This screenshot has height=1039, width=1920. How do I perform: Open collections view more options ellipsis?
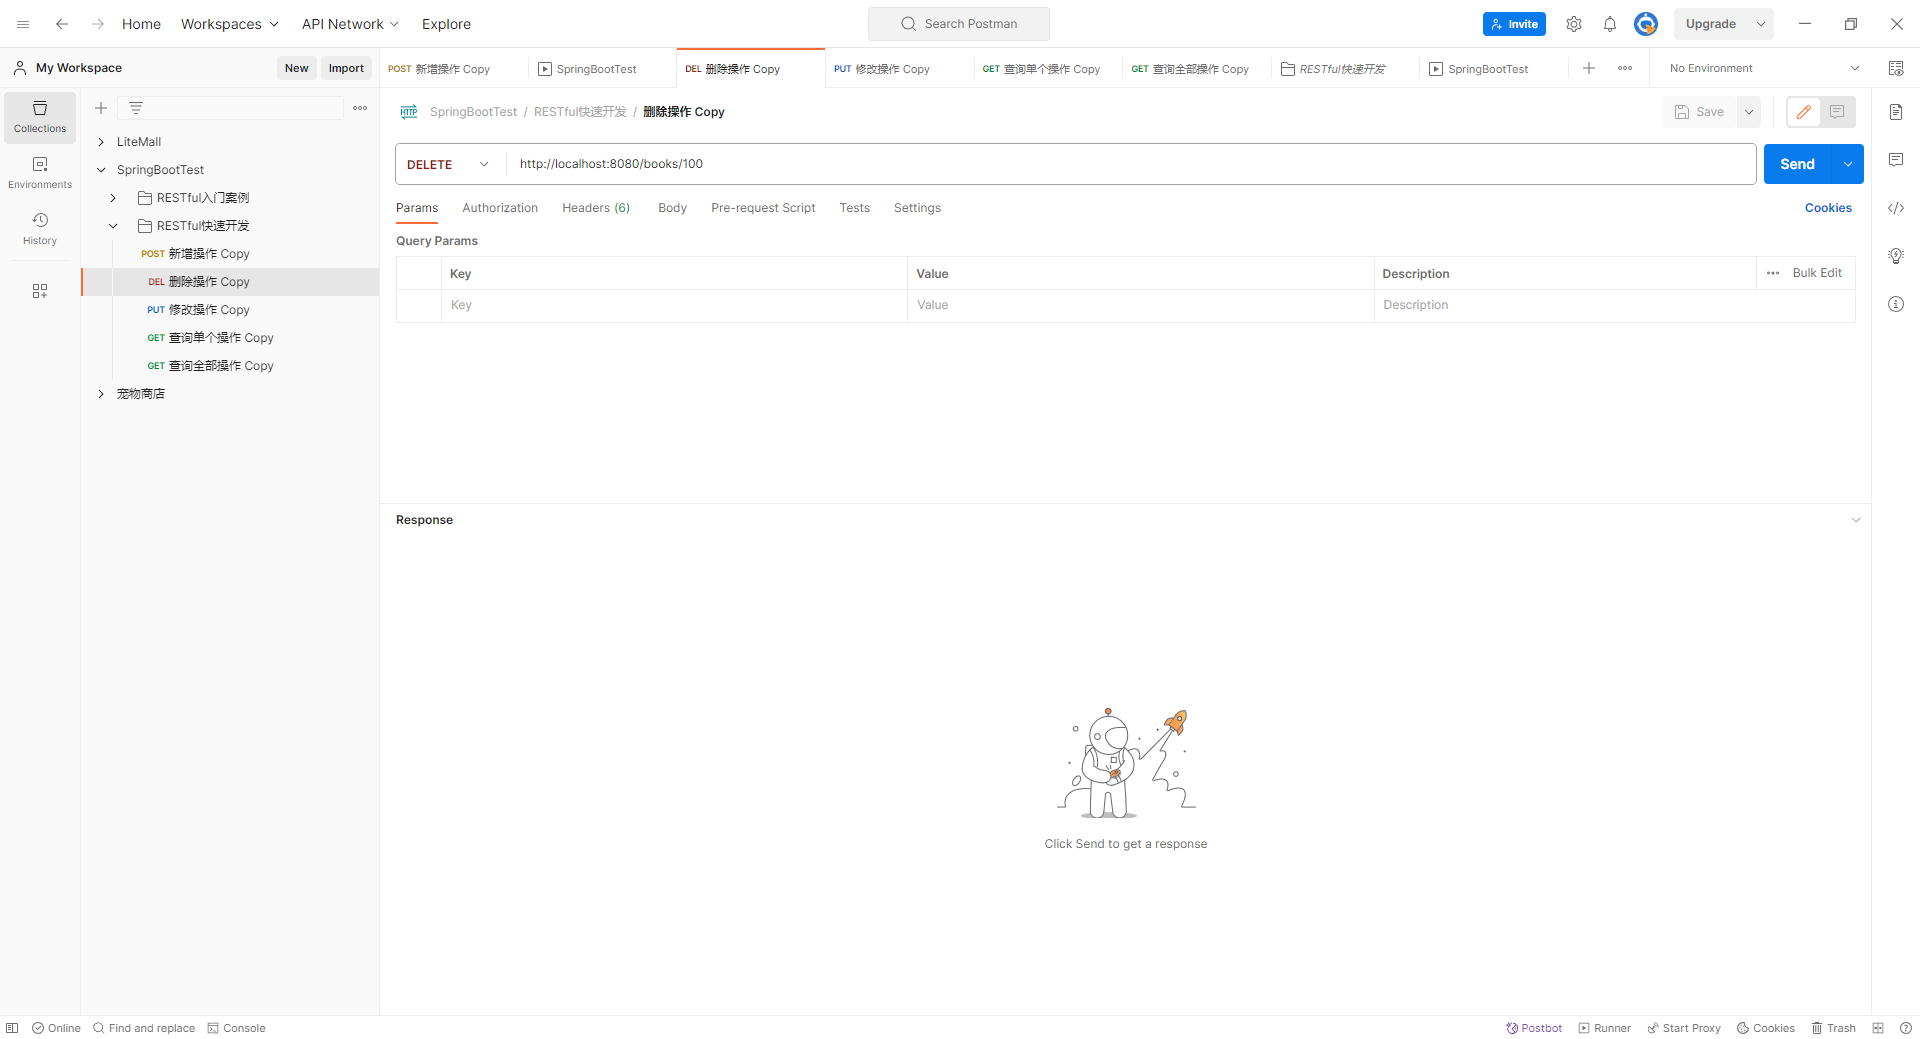pos(360,108)
